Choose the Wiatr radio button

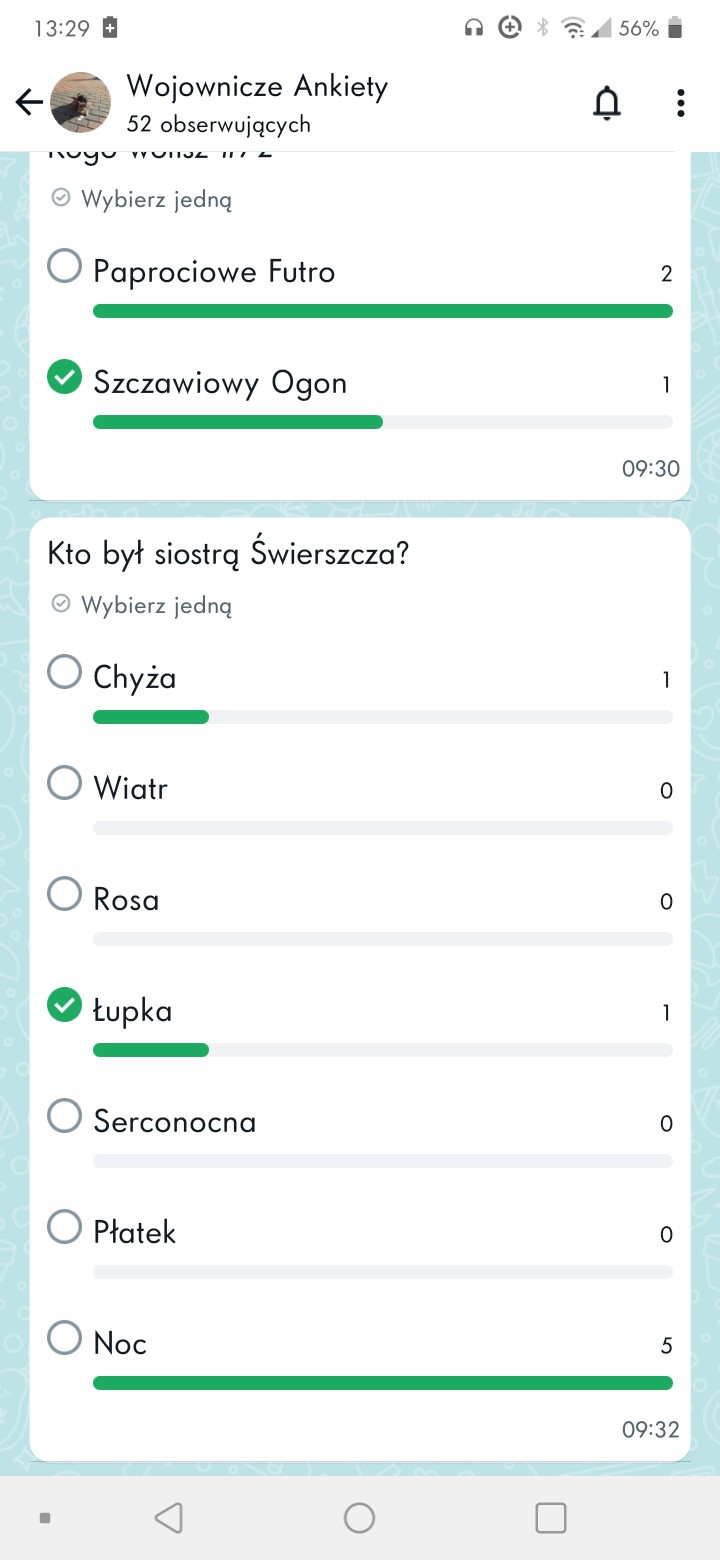(x=65, y=783)
